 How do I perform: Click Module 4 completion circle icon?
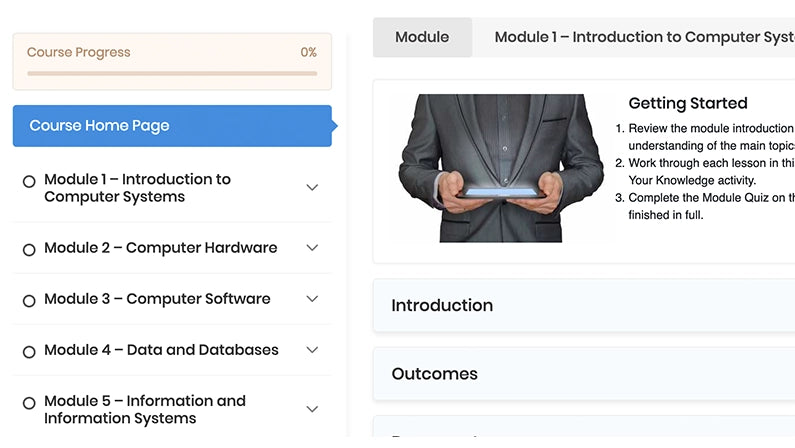(x=29, y=352)
